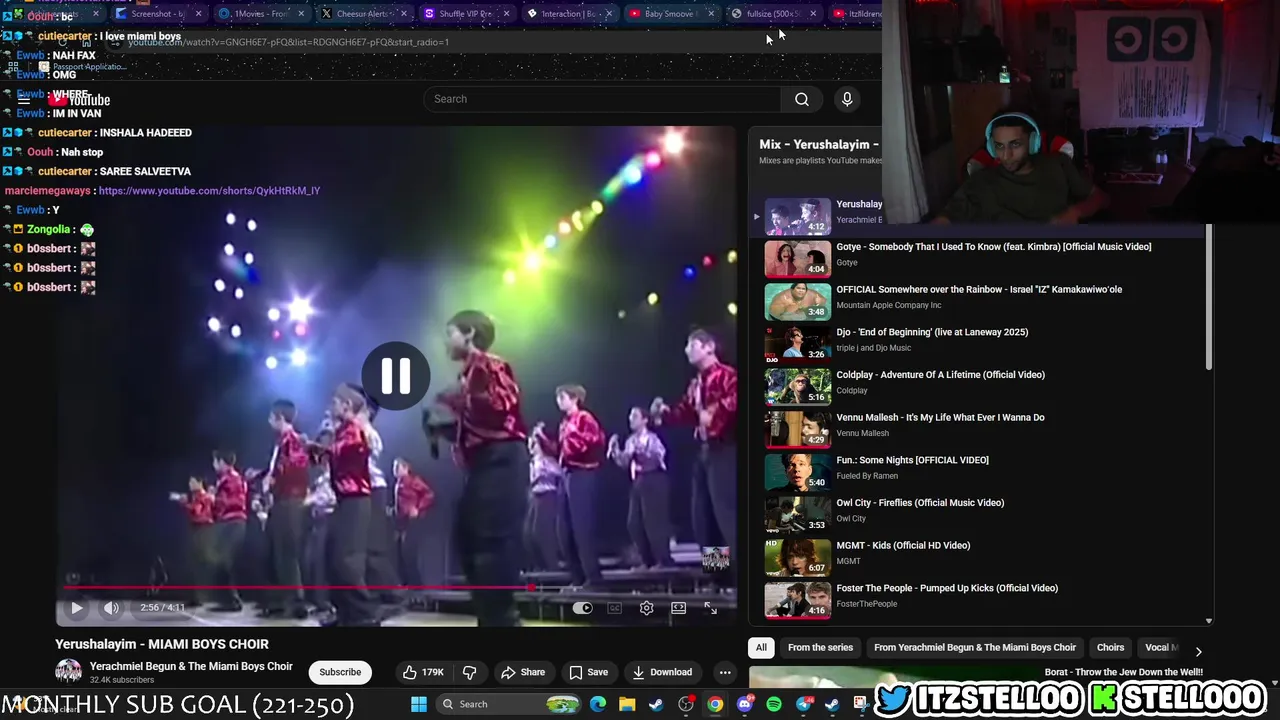Play Djo End of Beginning live at Laneway
Viewport: 1280px width, 720px height.
pos(980,343)
